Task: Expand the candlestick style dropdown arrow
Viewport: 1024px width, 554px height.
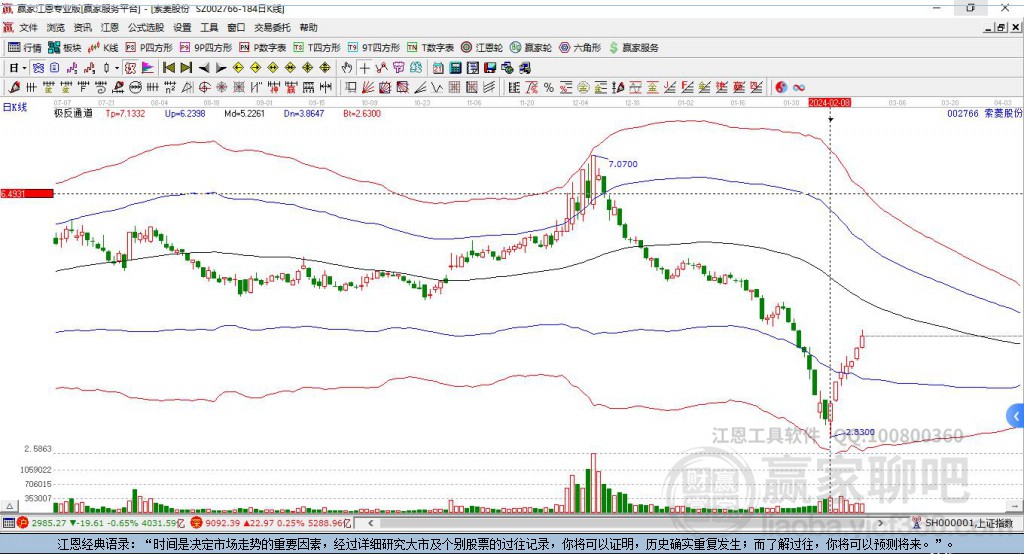Action: [x=116, y=68]
